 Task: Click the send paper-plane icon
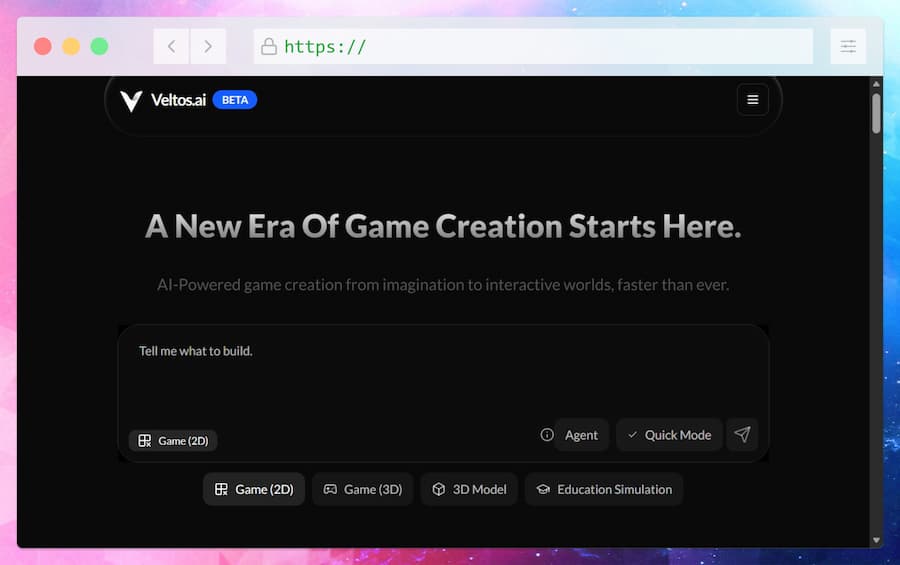click(742, 435)
